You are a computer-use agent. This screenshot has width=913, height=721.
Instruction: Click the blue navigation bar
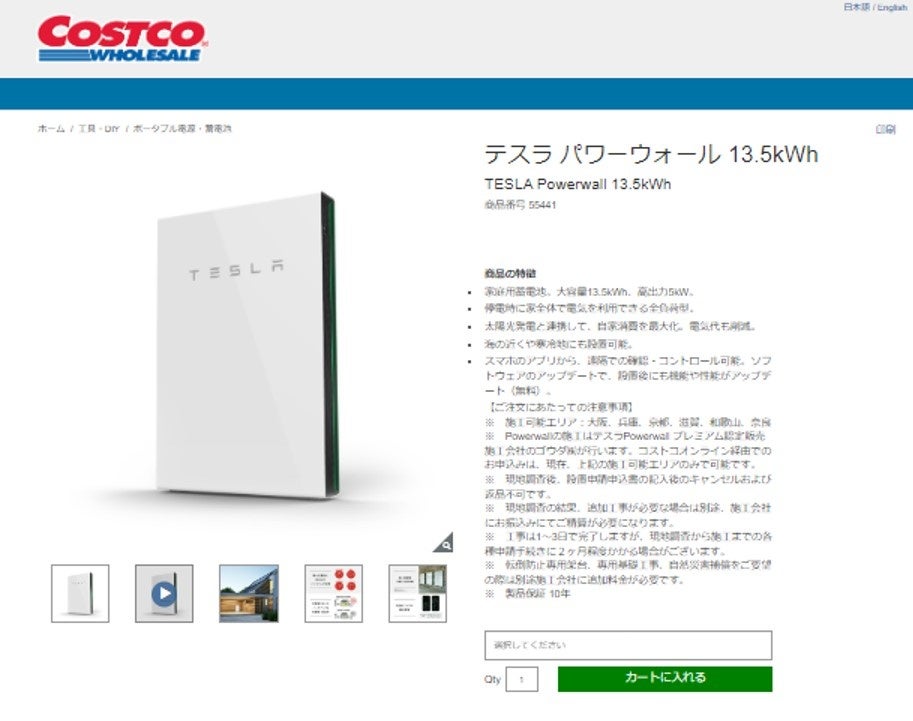tap(456, 93)
